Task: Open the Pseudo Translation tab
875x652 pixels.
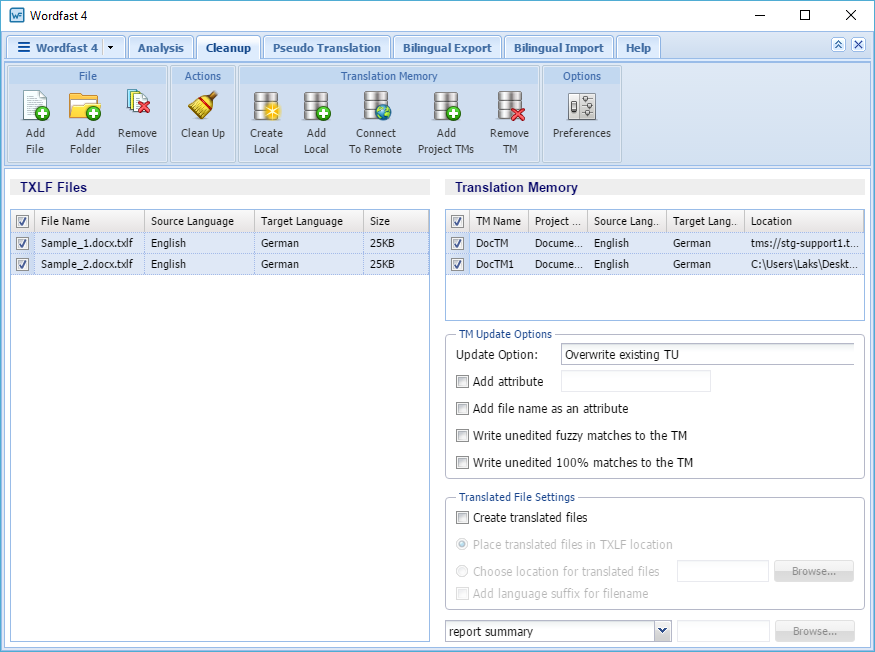Action: (326, 48)
